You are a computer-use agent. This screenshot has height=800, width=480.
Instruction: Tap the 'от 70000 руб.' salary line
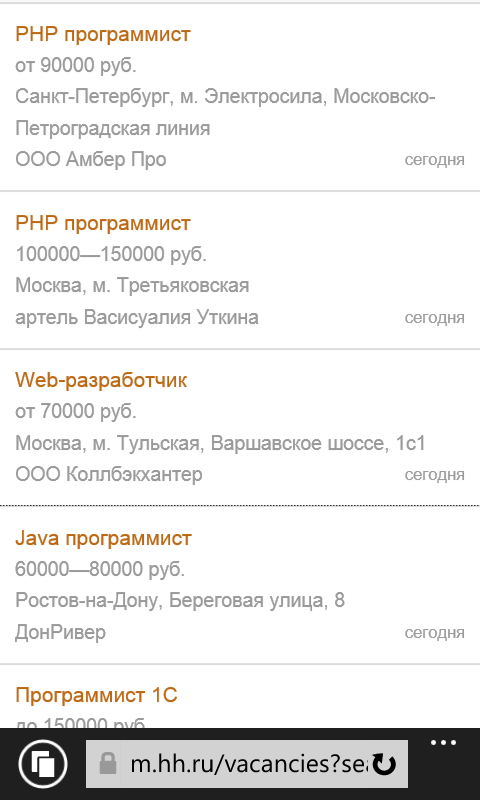coord(76,411)
